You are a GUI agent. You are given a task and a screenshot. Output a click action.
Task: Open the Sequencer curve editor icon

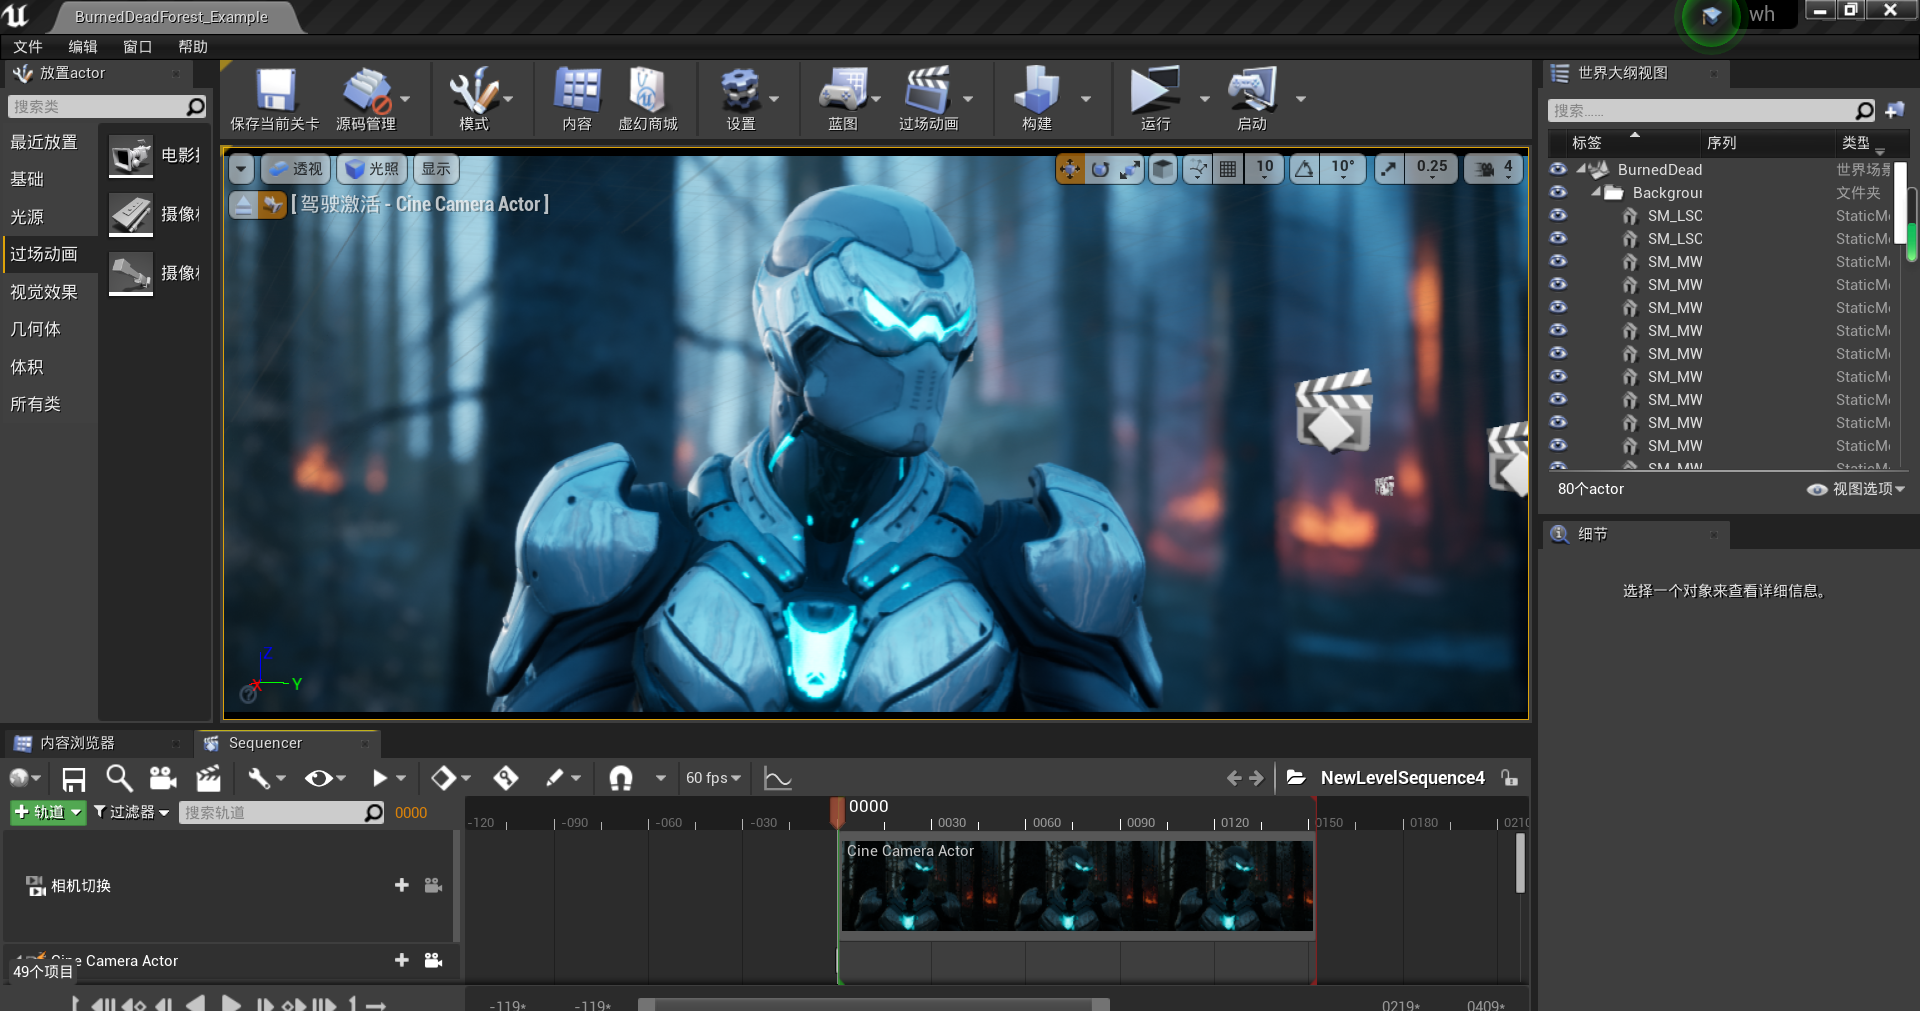(x=777, y=778)
